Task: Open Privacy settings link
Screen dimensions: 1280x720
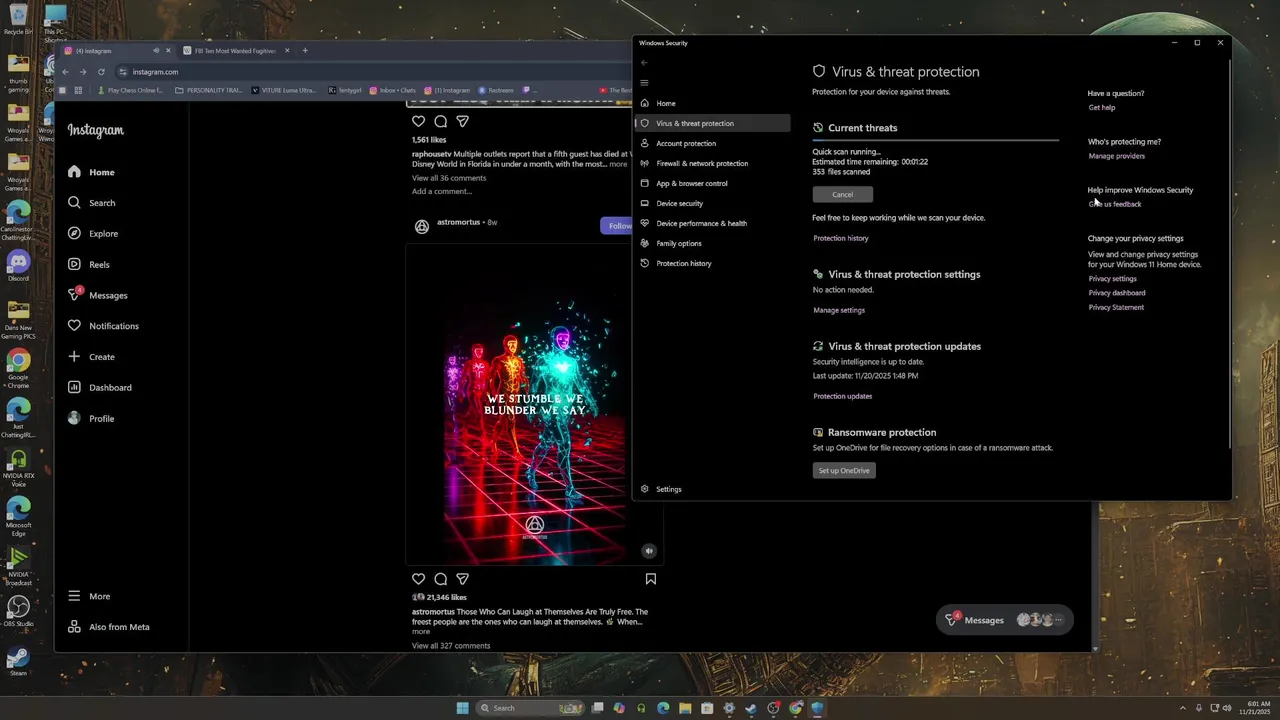Action: point(1112,279)
